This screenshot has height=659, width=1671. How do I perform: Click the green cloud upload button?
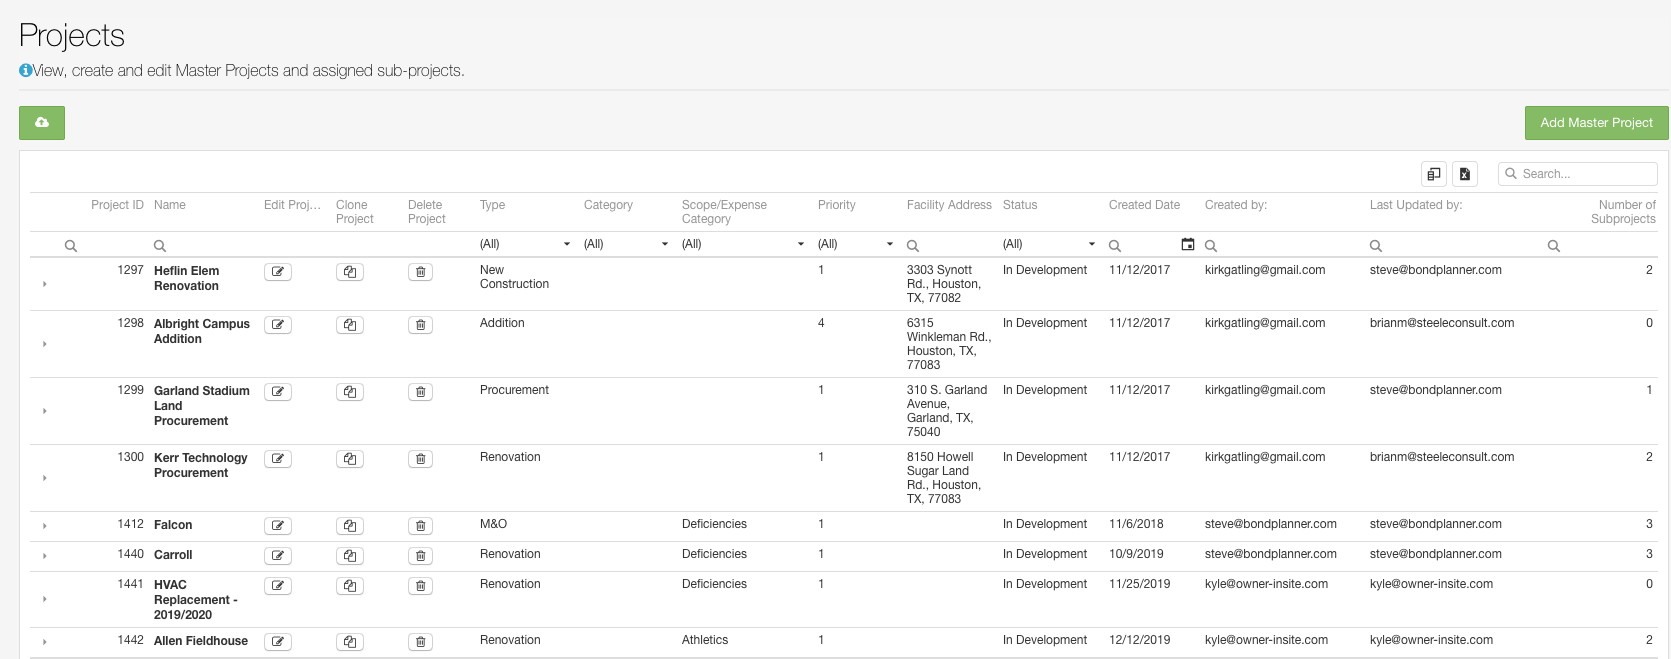[42, 123]
